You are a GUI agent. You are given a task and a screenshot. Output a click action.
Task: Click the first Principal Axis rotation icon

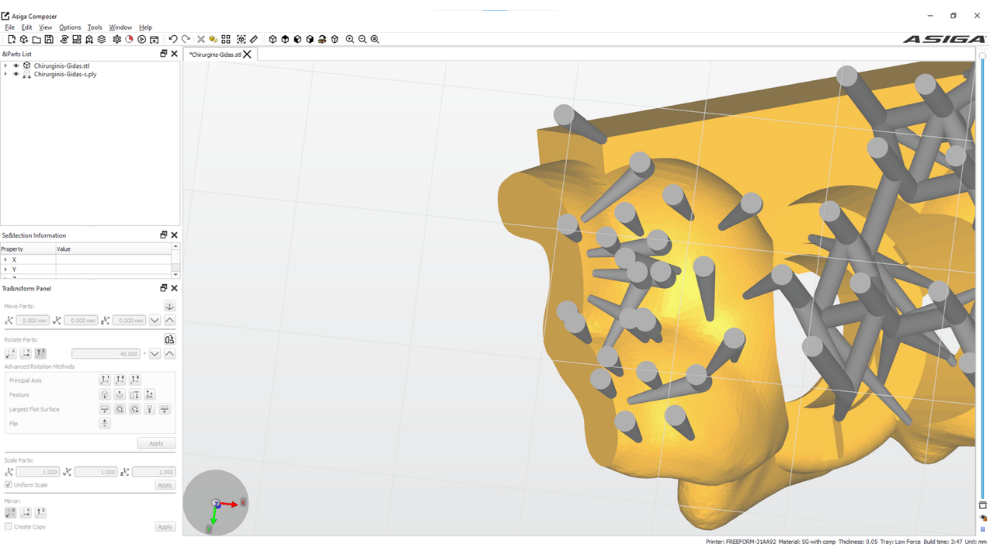(x=105, y=380)
